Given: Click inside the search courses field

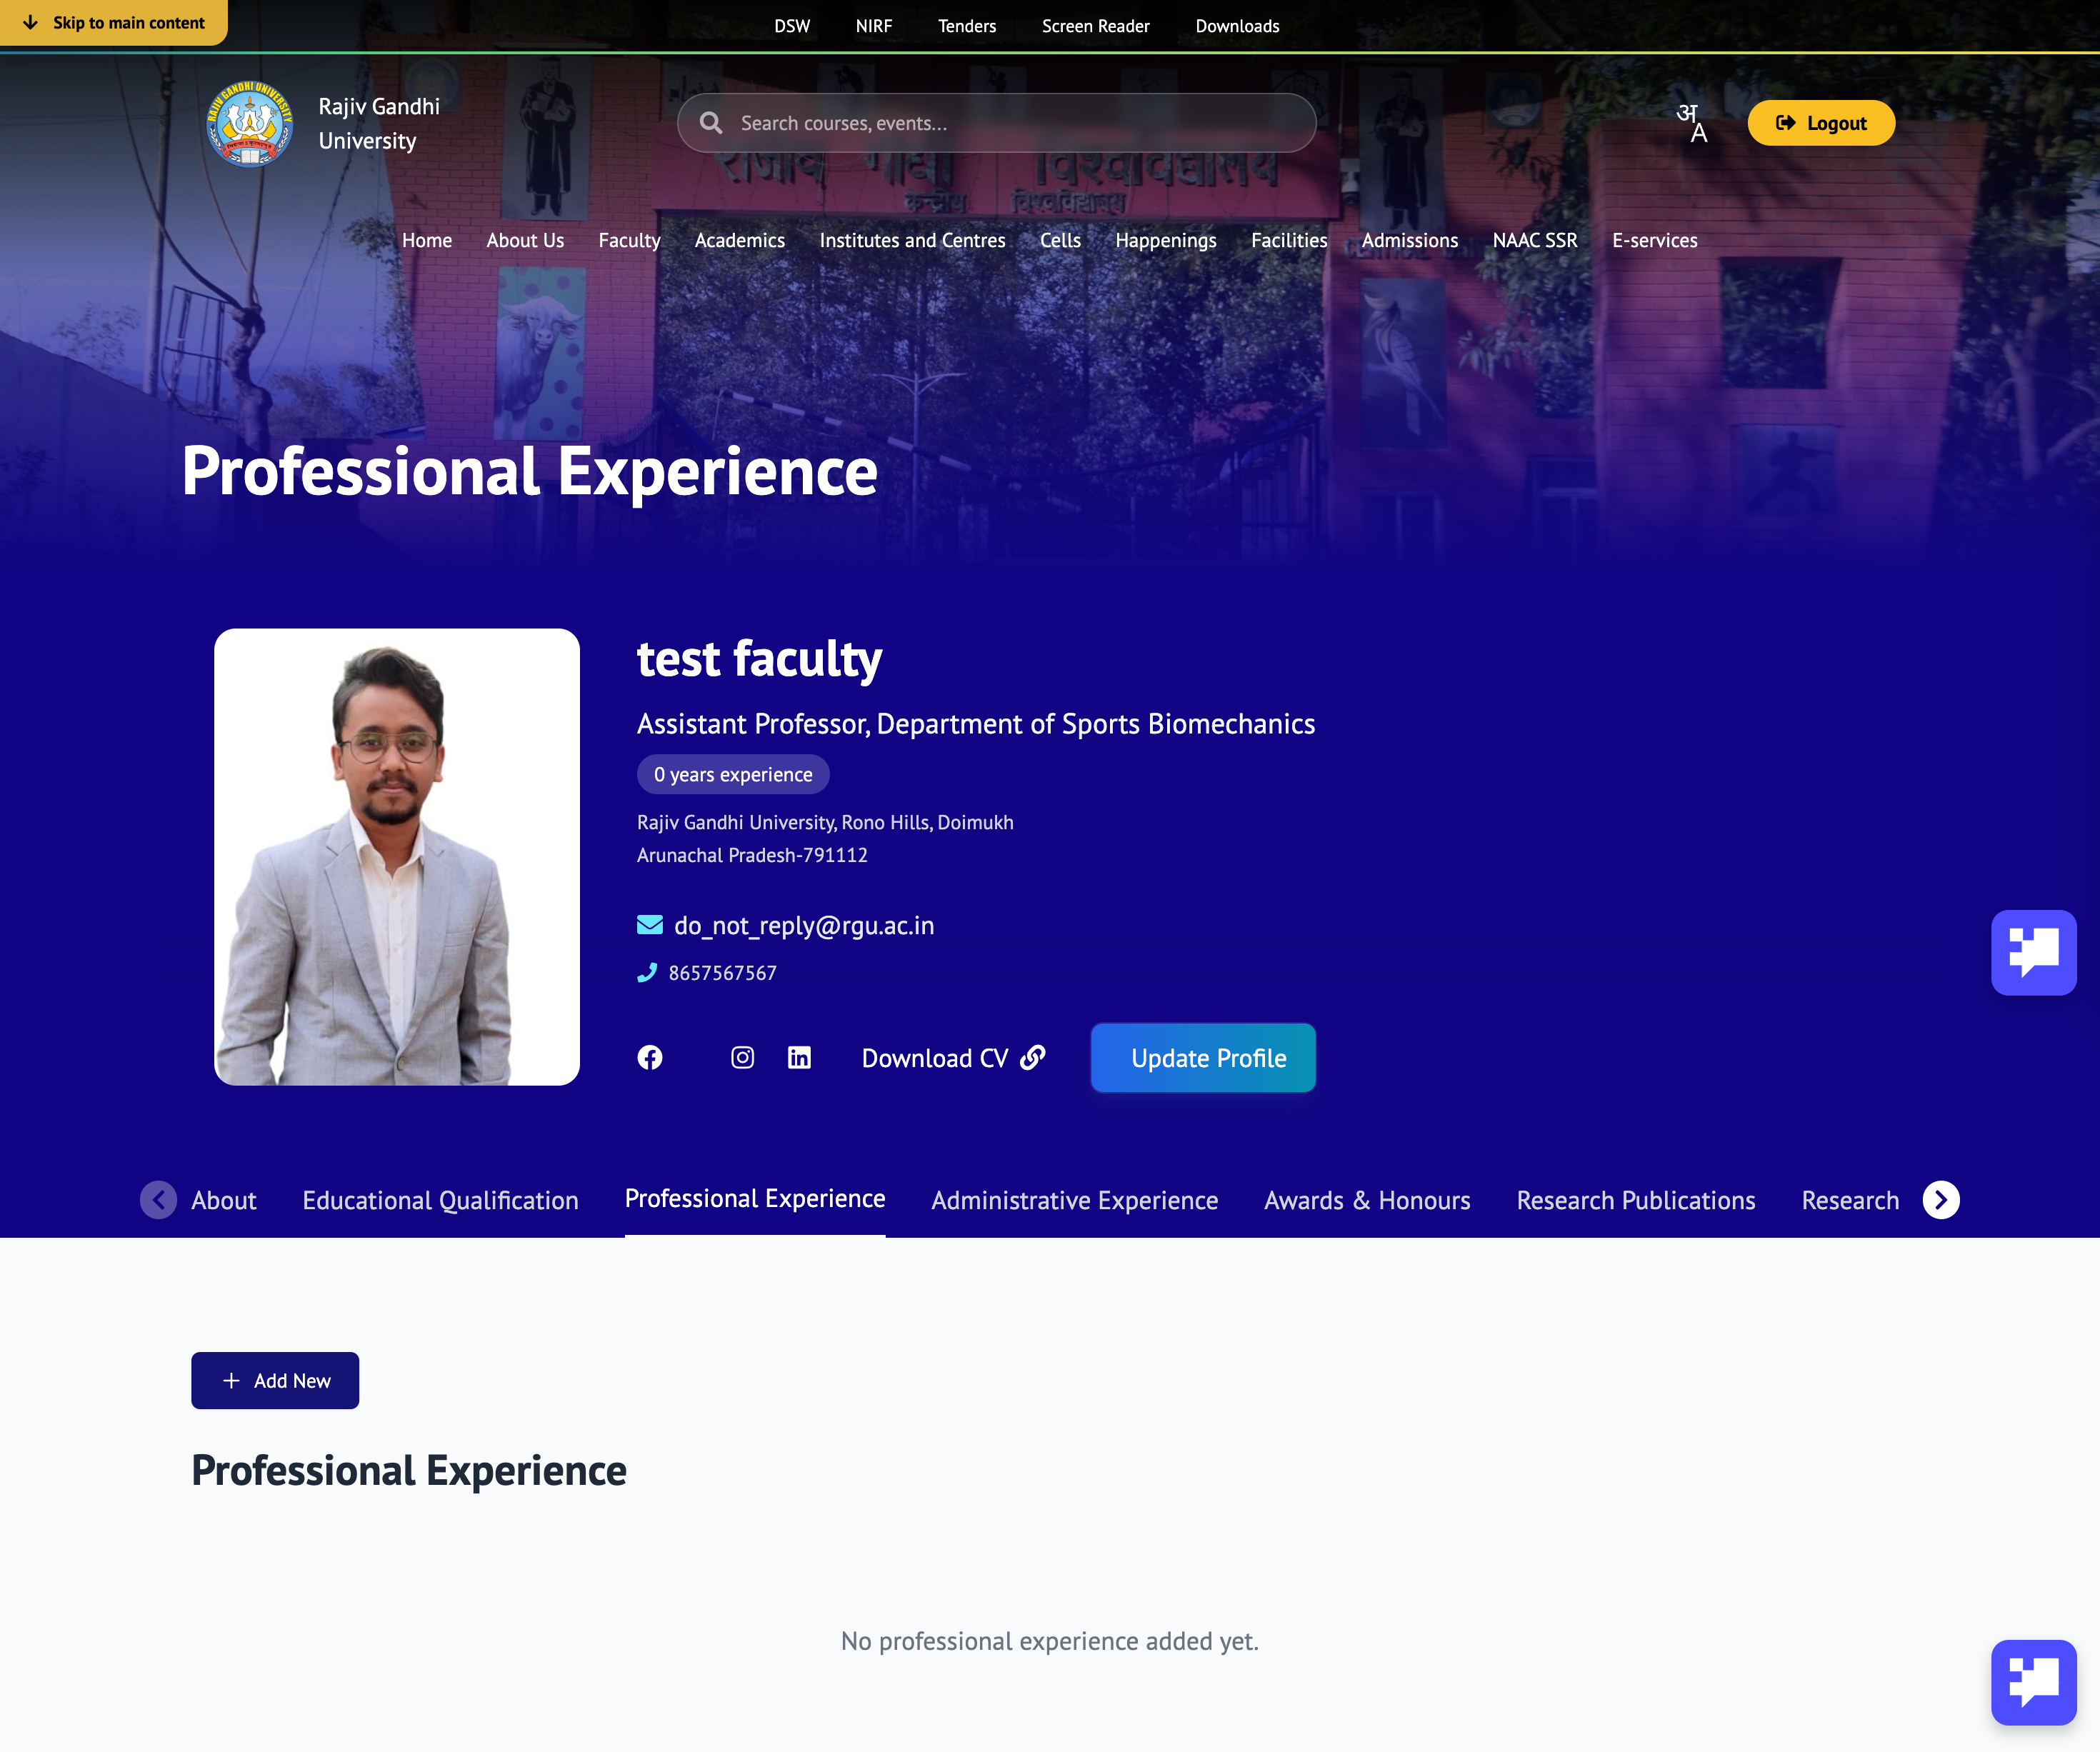Looking at the screenshot, I should pos(1000,122).
